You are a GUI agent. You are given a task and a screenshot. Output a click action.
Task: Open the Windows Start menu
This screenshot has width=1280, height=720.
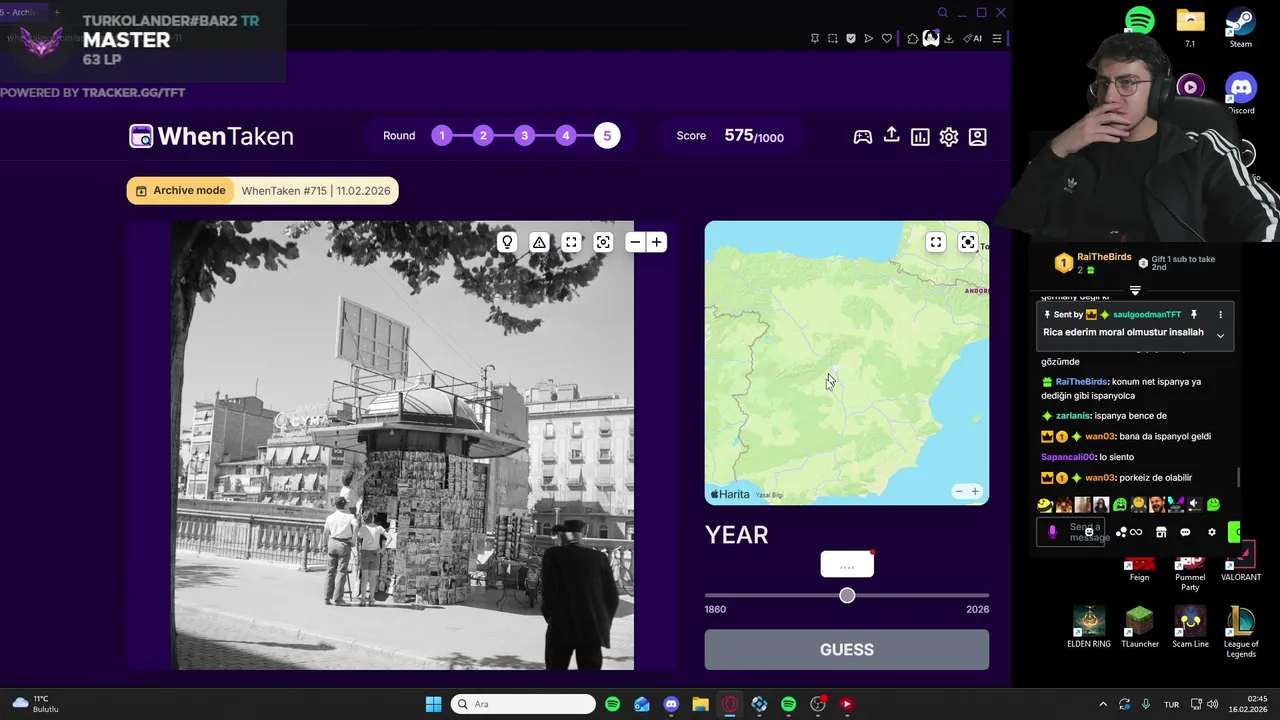(x=434, y=704)
